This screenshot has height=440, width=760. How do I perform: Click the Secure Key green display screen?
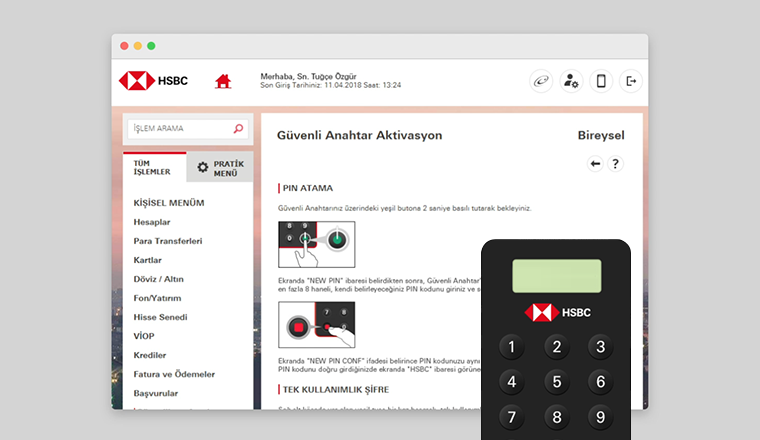click(x=556, y=276)
